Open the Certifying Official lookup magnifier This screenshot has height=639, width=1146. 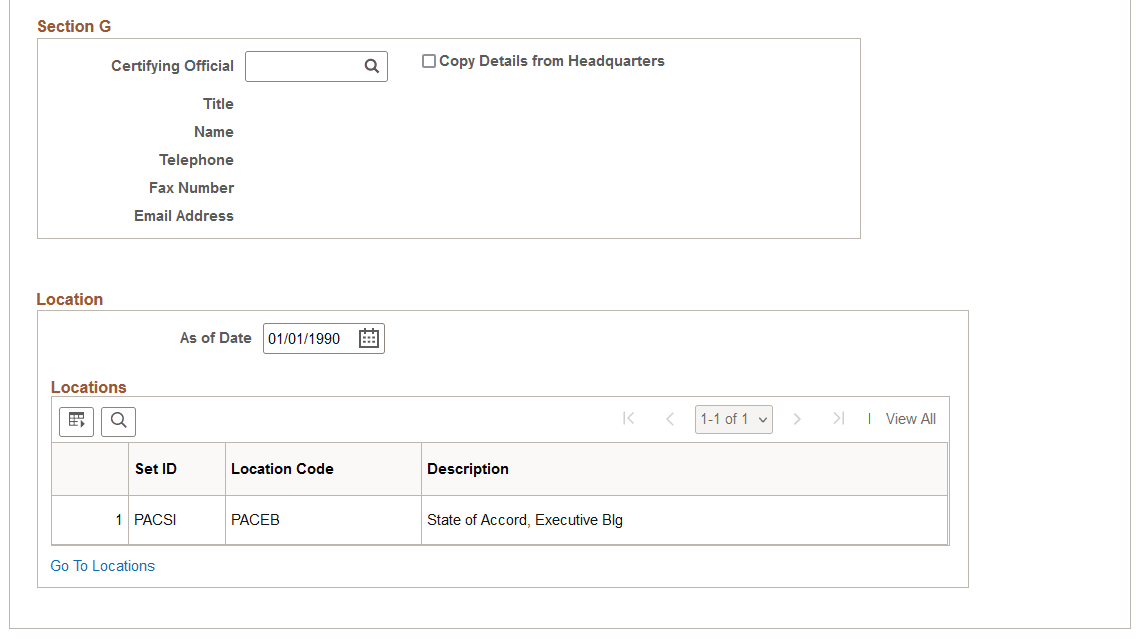click(373, 66)
